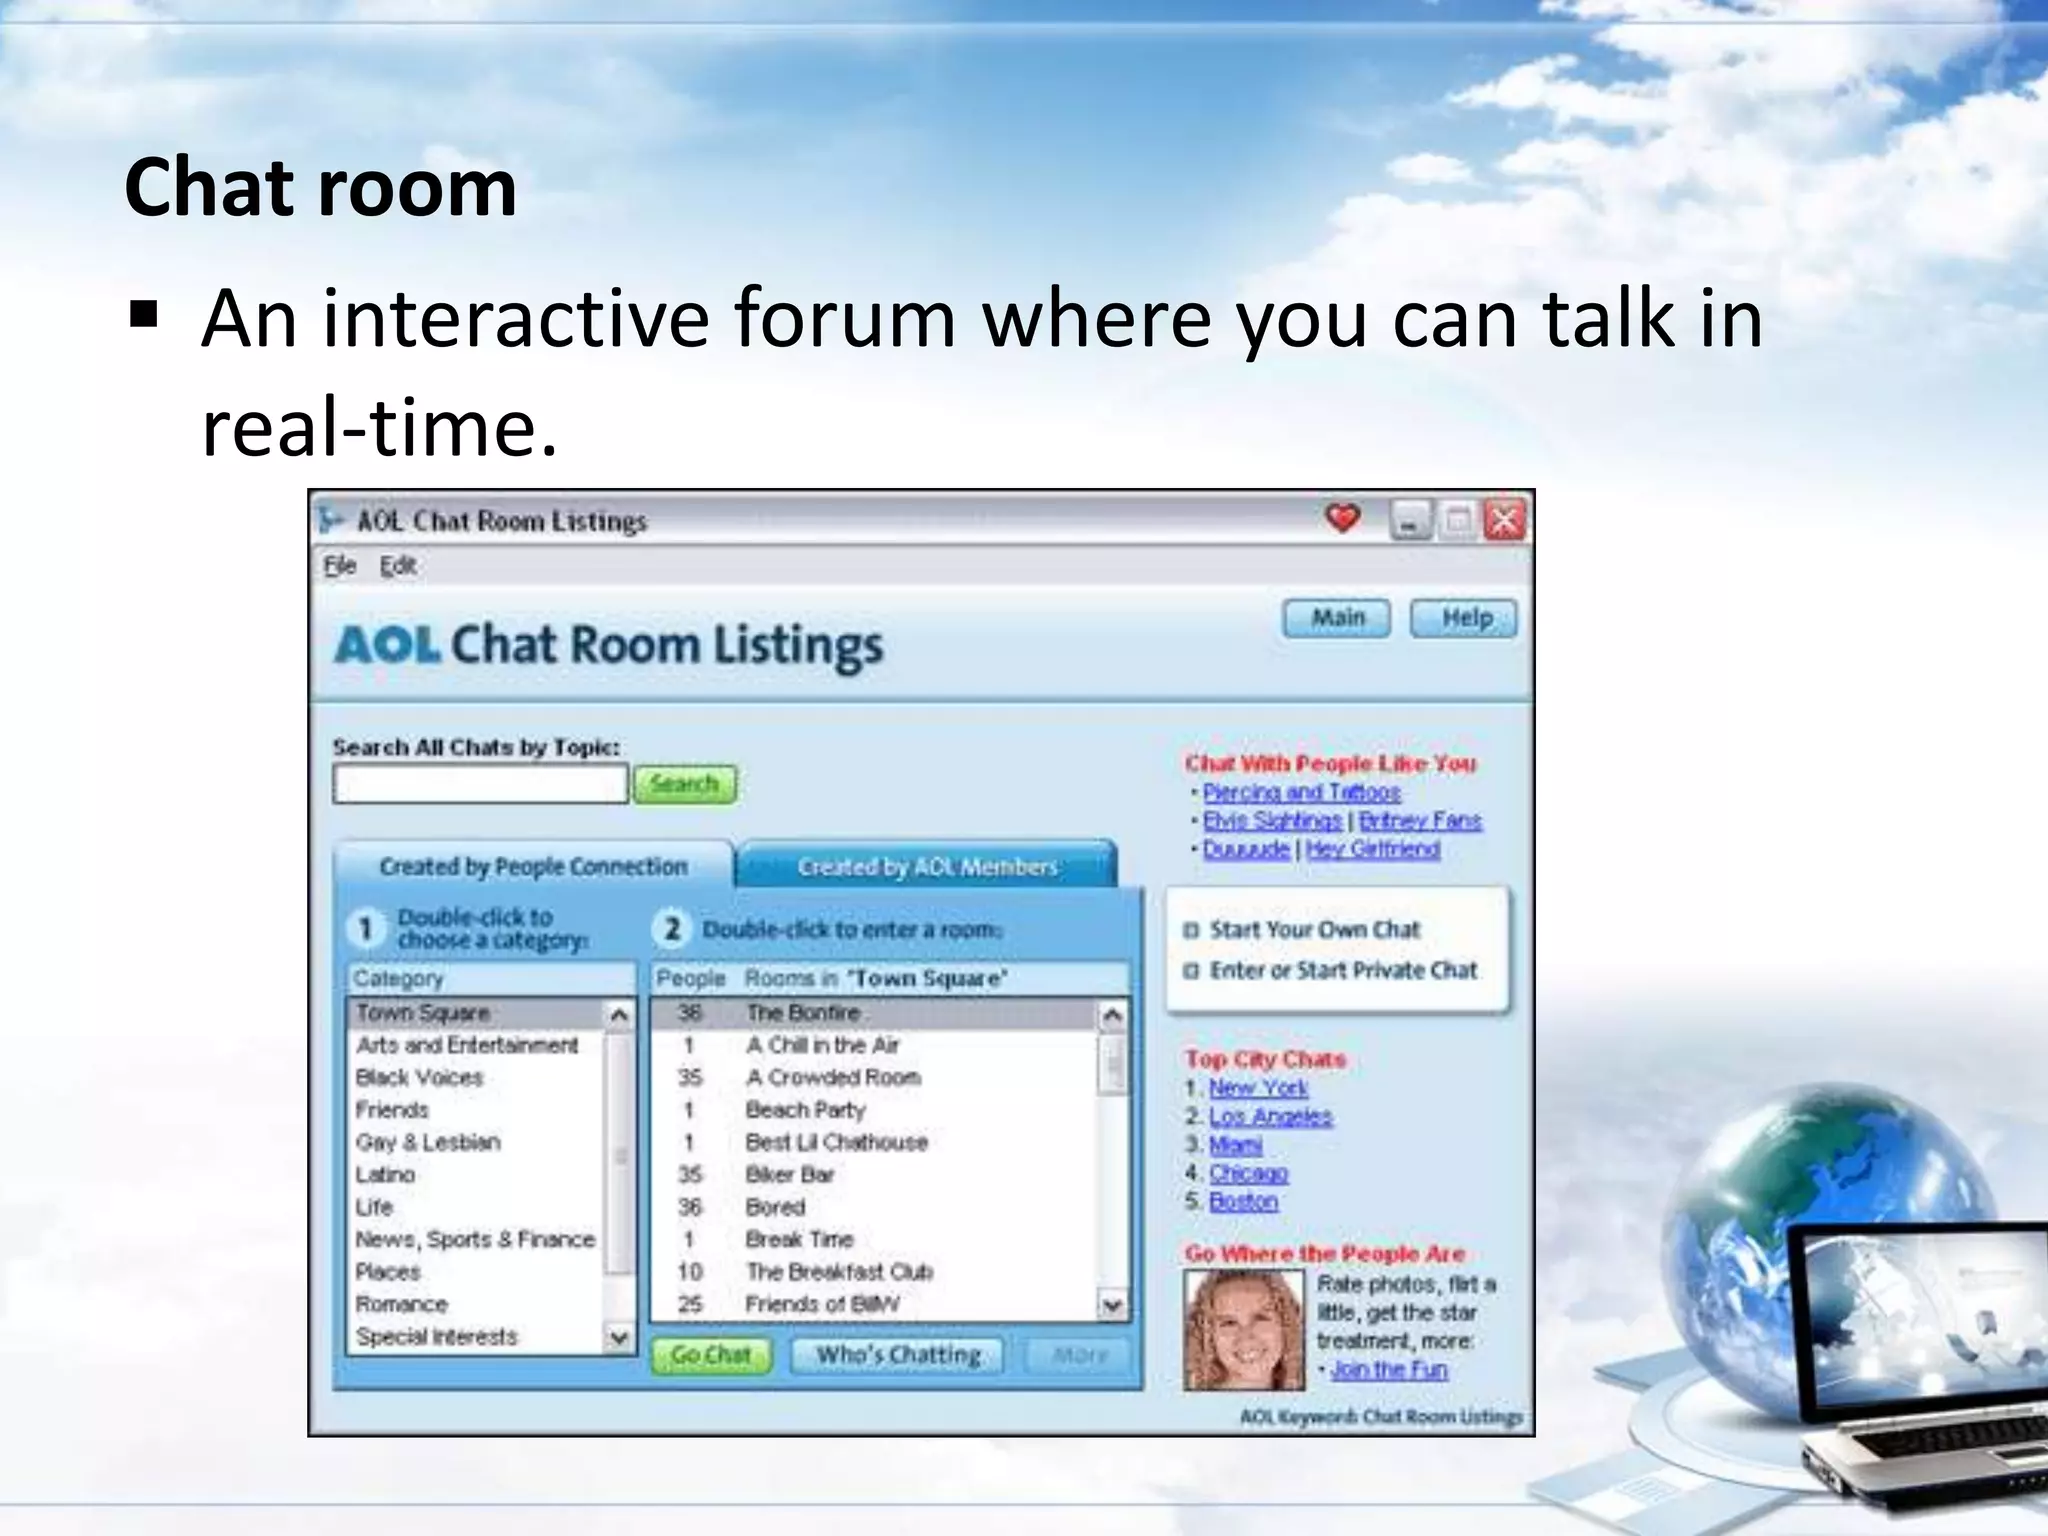Open Hey Girlfriend link
Image resolution: width=2048 pixels, height=1536 pixels.
click(x=1373, y=849)
